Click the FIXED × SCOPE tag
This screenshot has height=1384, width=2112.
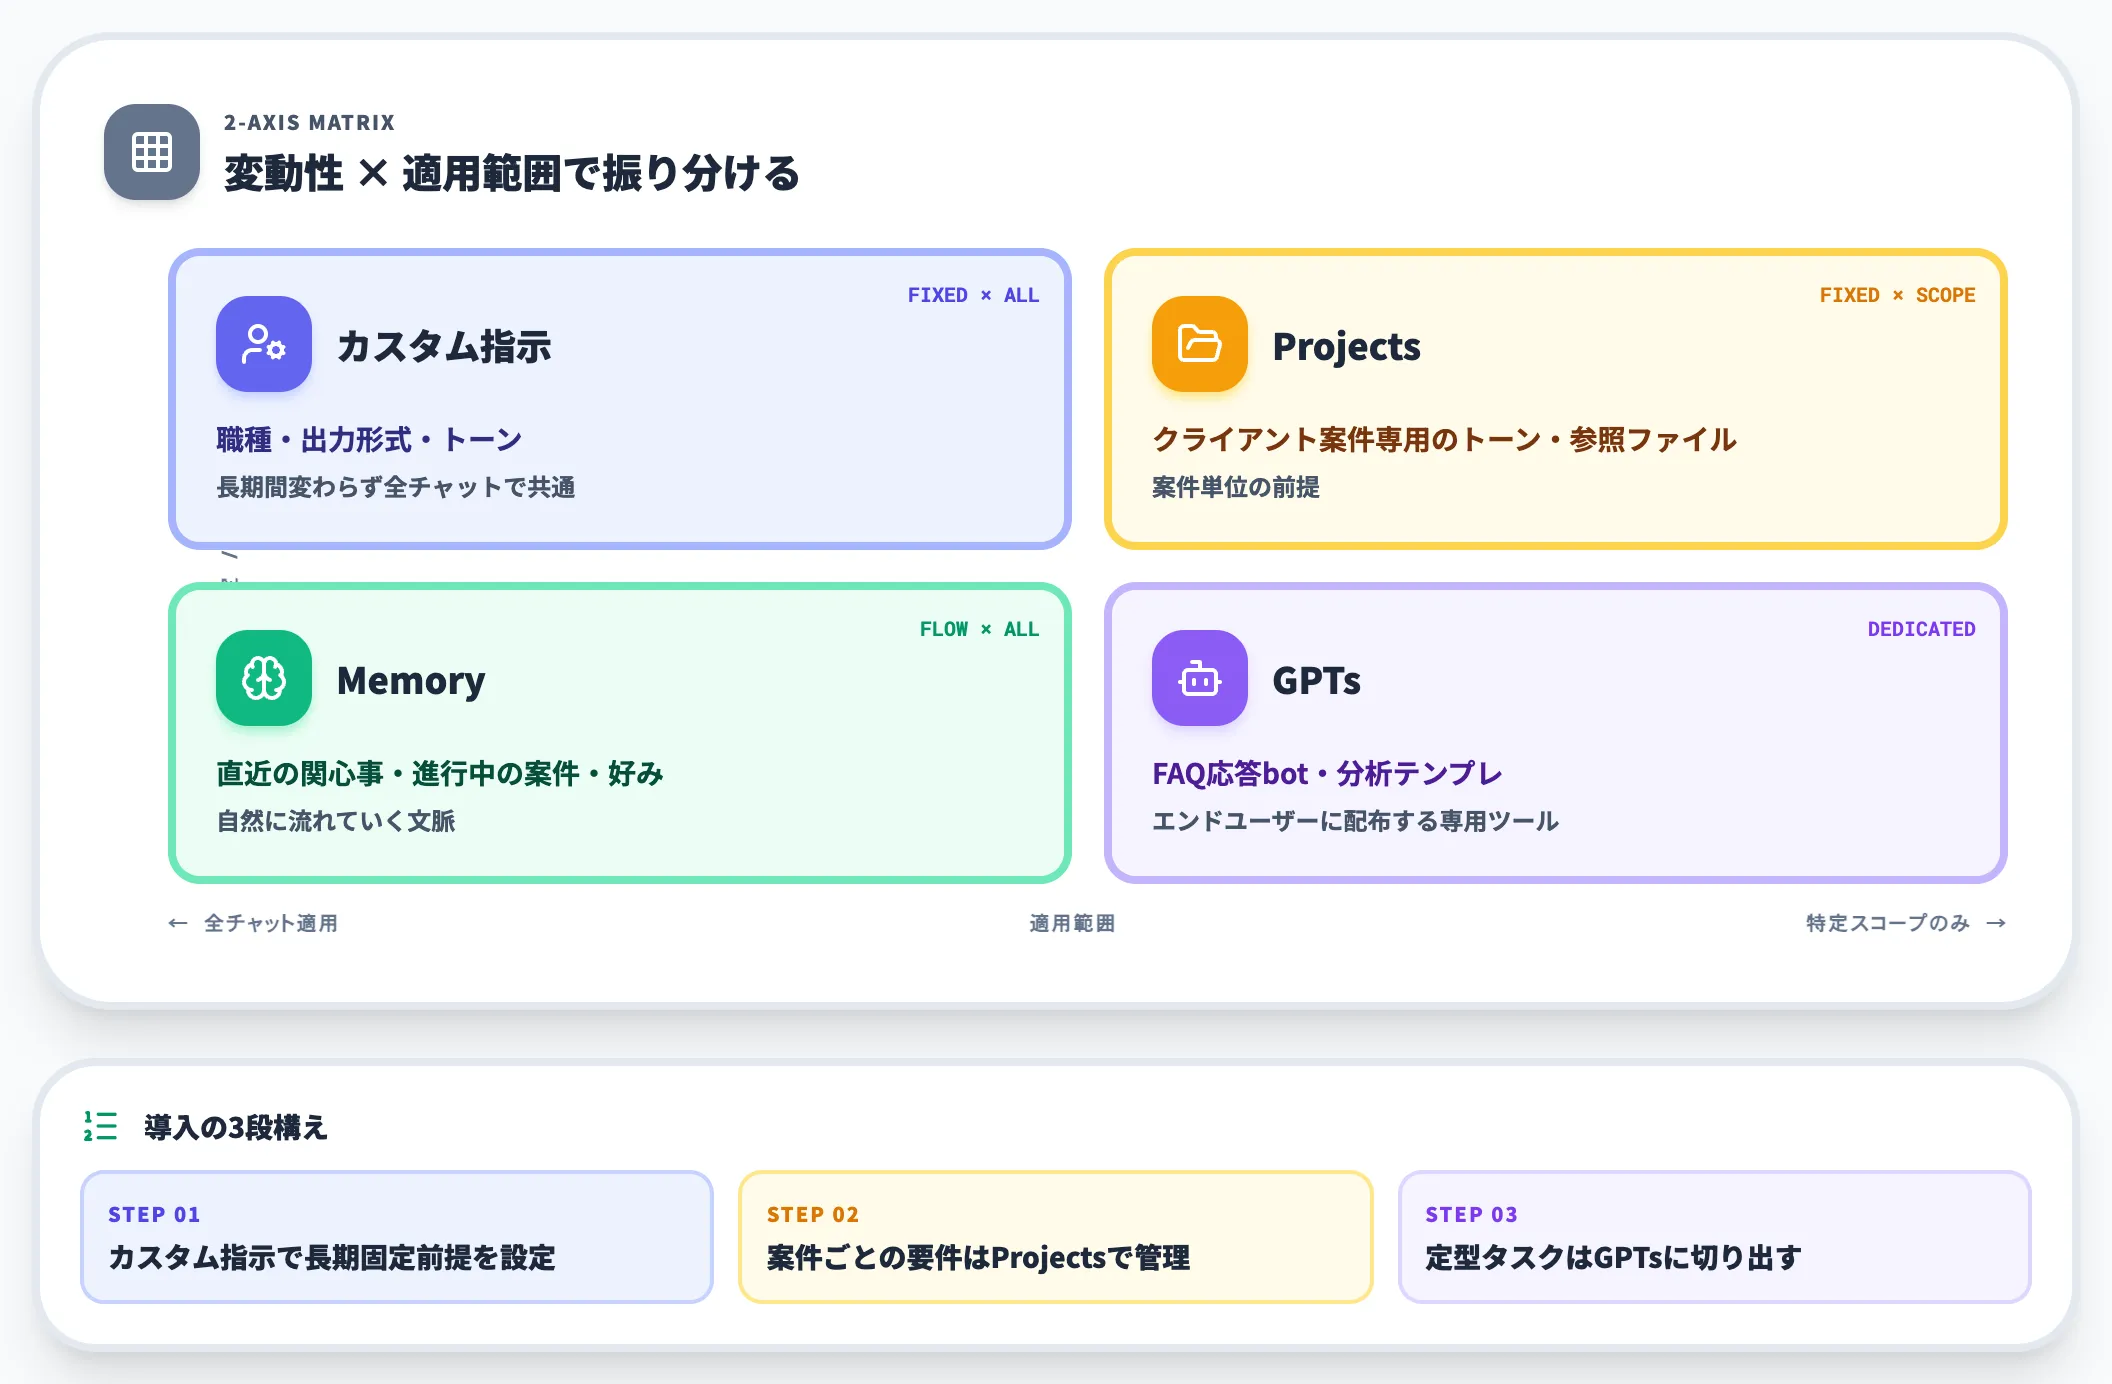tap(1897, 295)
